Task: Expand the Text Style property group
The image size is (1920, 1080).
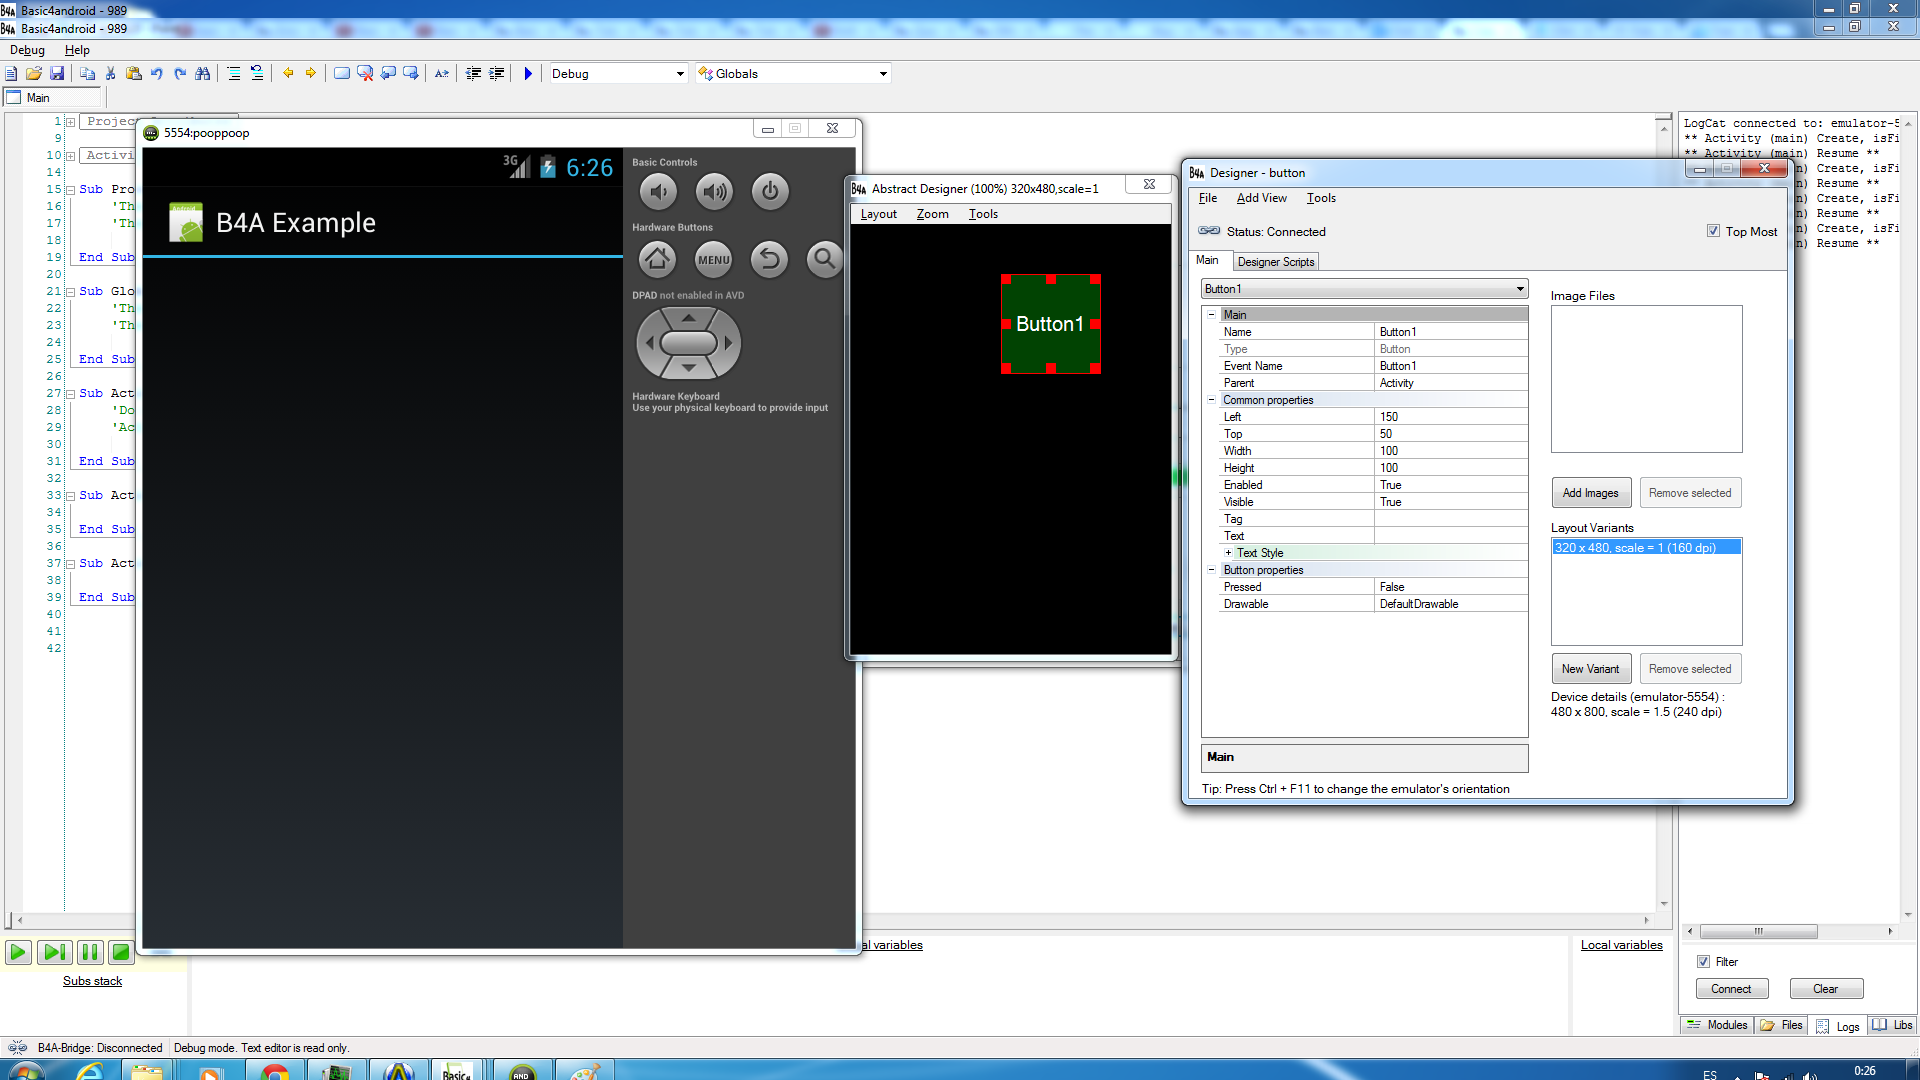Action: click(1228, 553)
